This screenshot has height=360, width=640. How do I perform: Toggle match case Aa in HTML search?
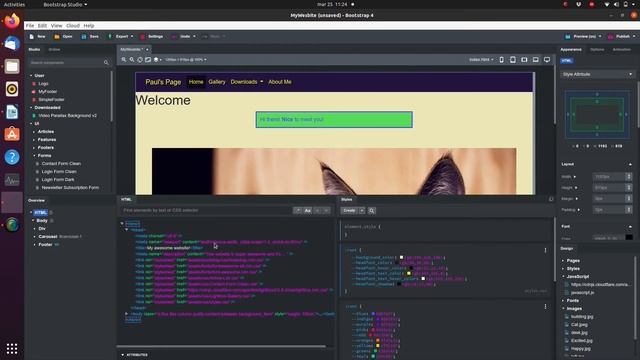(308, 211)
